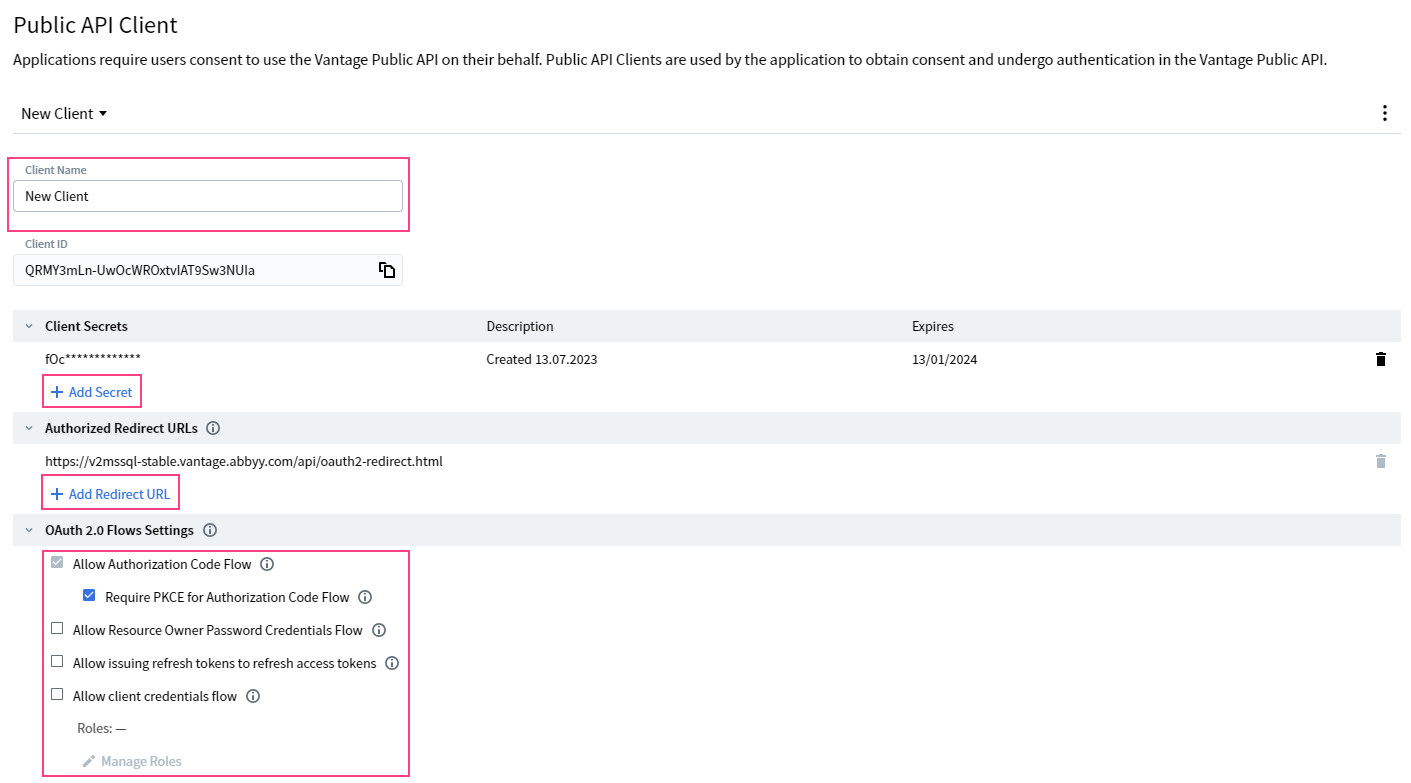
Task: View info about OAuth 2.0 Flows Settings
Action: (210, 530)
